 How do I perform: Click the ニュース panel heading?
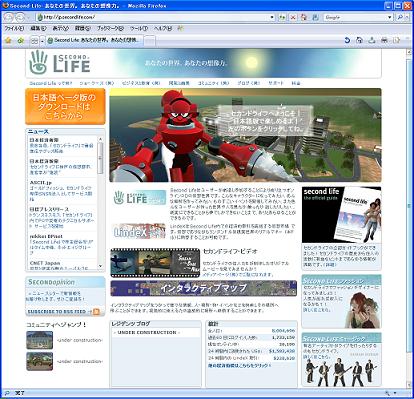coord(38,132)
